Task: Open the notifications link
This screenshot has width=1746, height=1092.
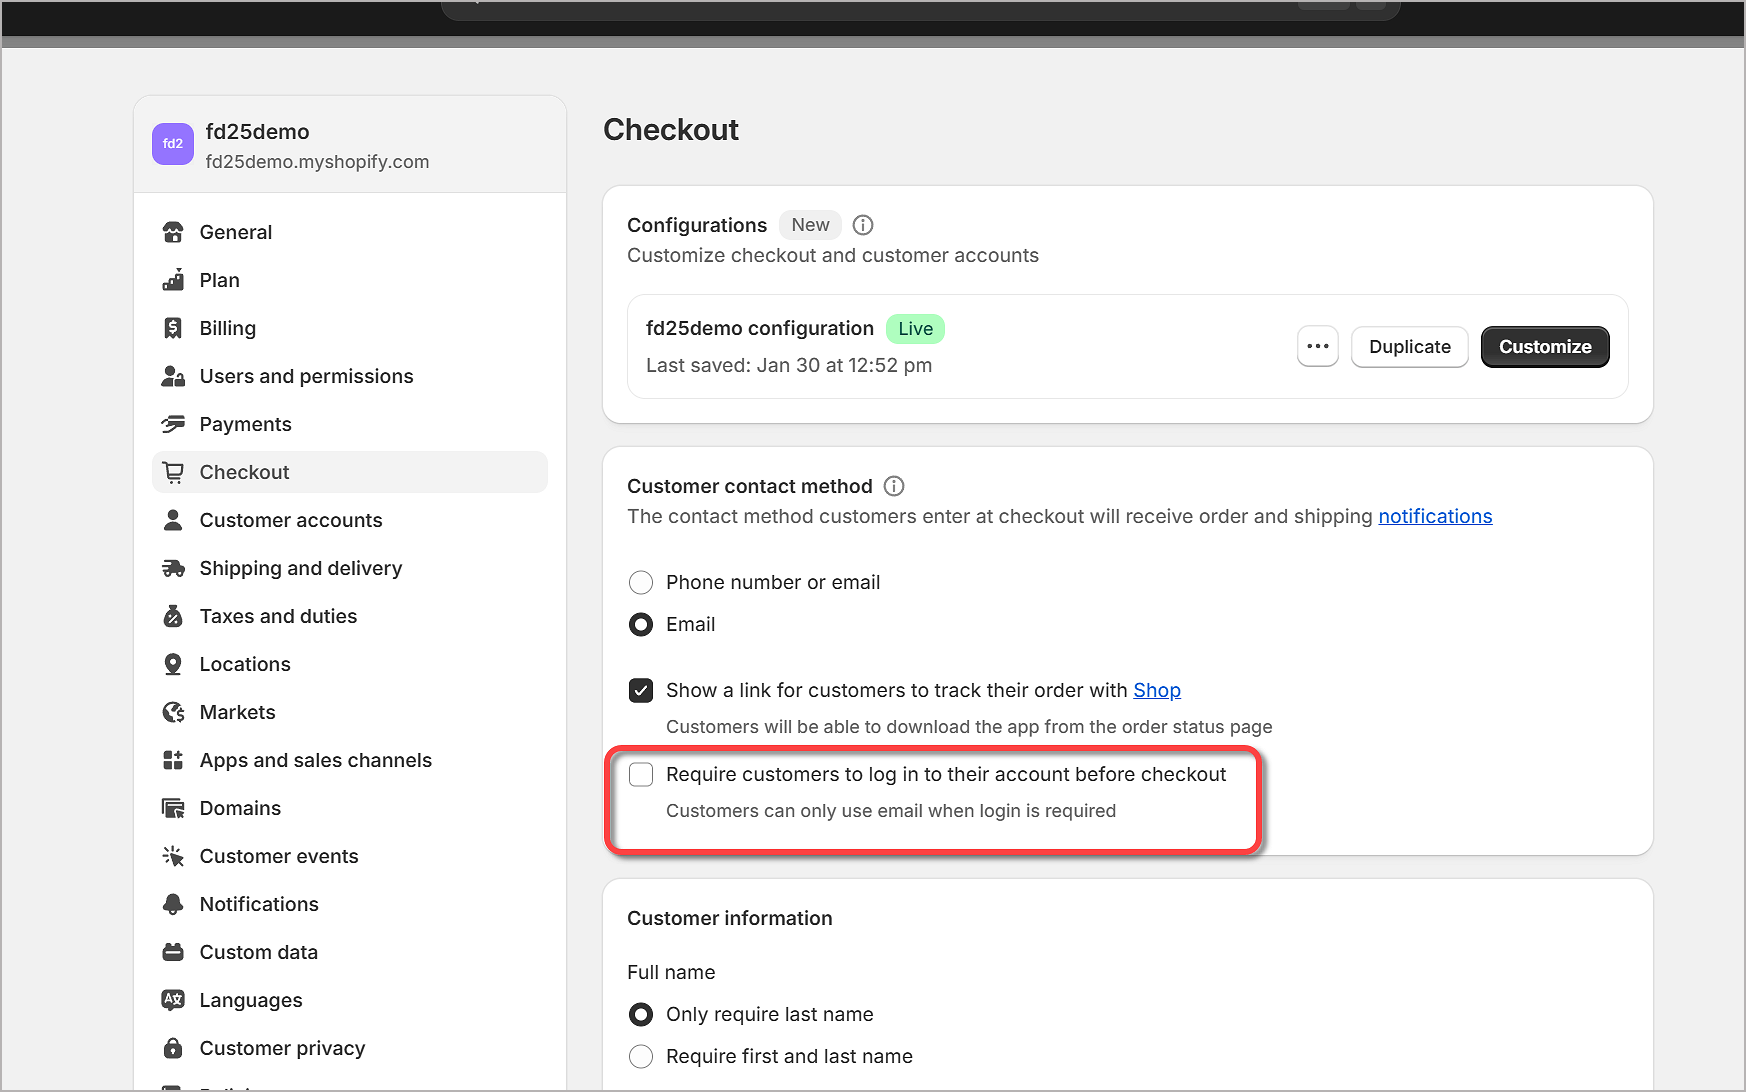Action: 1434,516
